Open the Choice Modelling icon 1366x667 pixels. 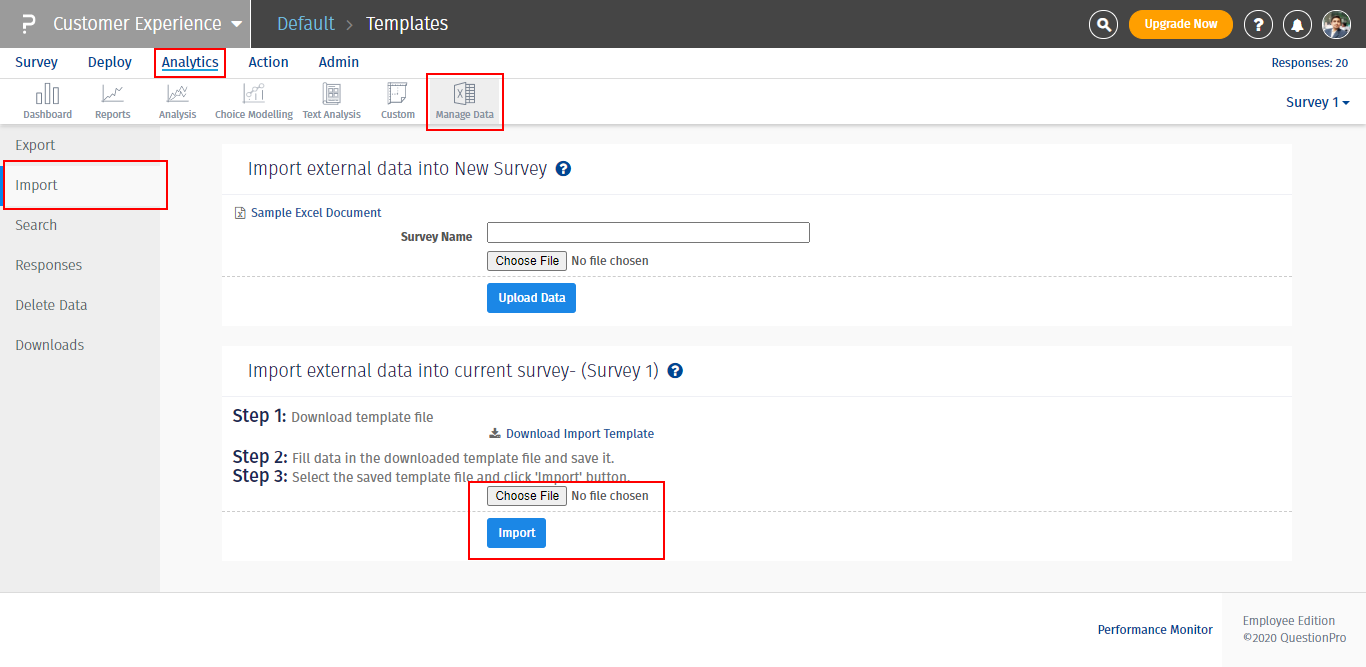(x=254, y=96)
